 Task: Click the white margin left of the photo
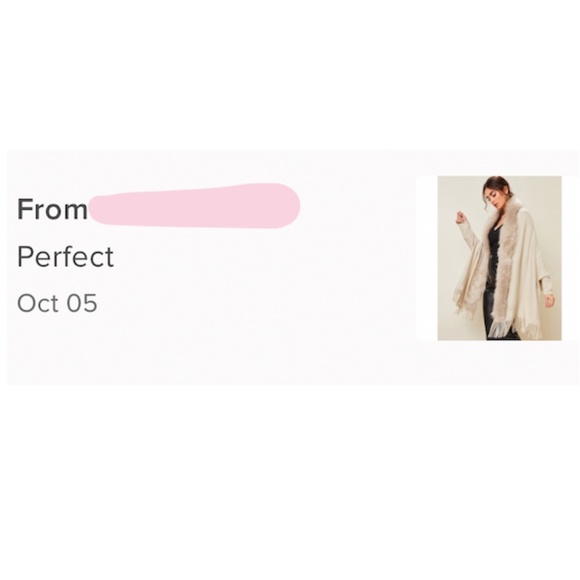coord(427,258)
